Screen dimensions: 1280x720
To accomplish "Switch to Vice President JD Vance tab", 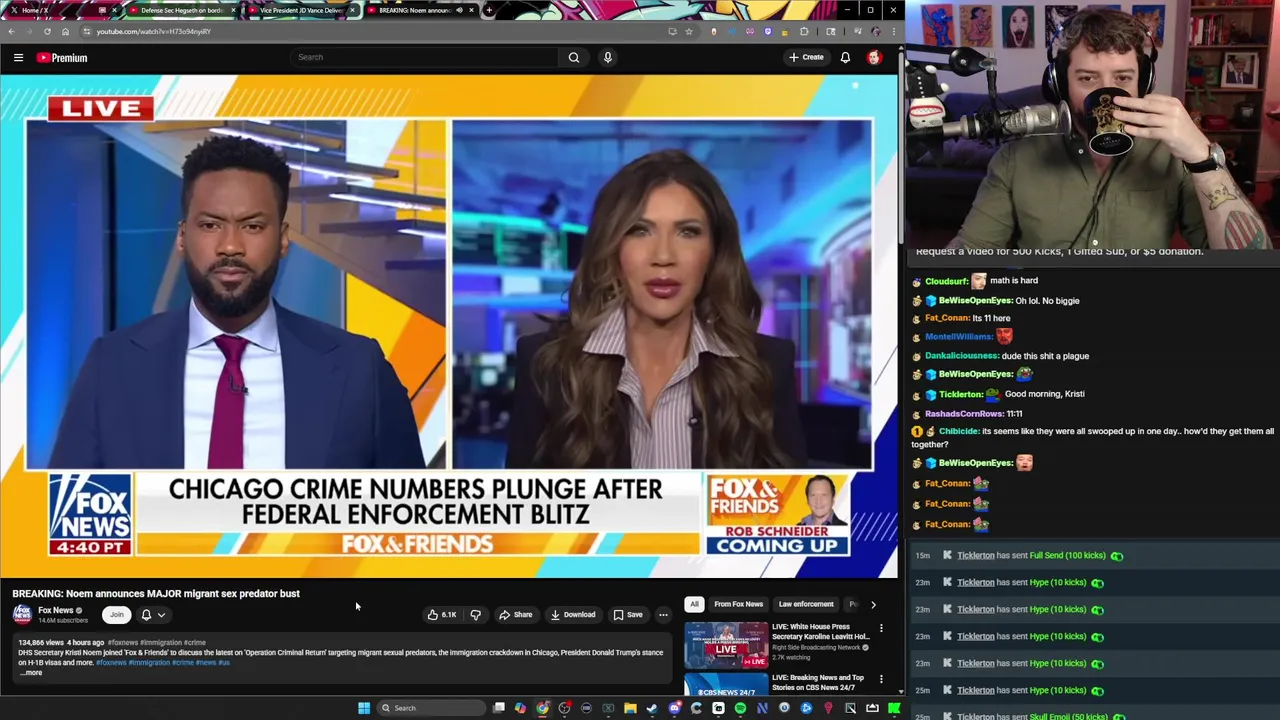I will [x=302, y=10].
